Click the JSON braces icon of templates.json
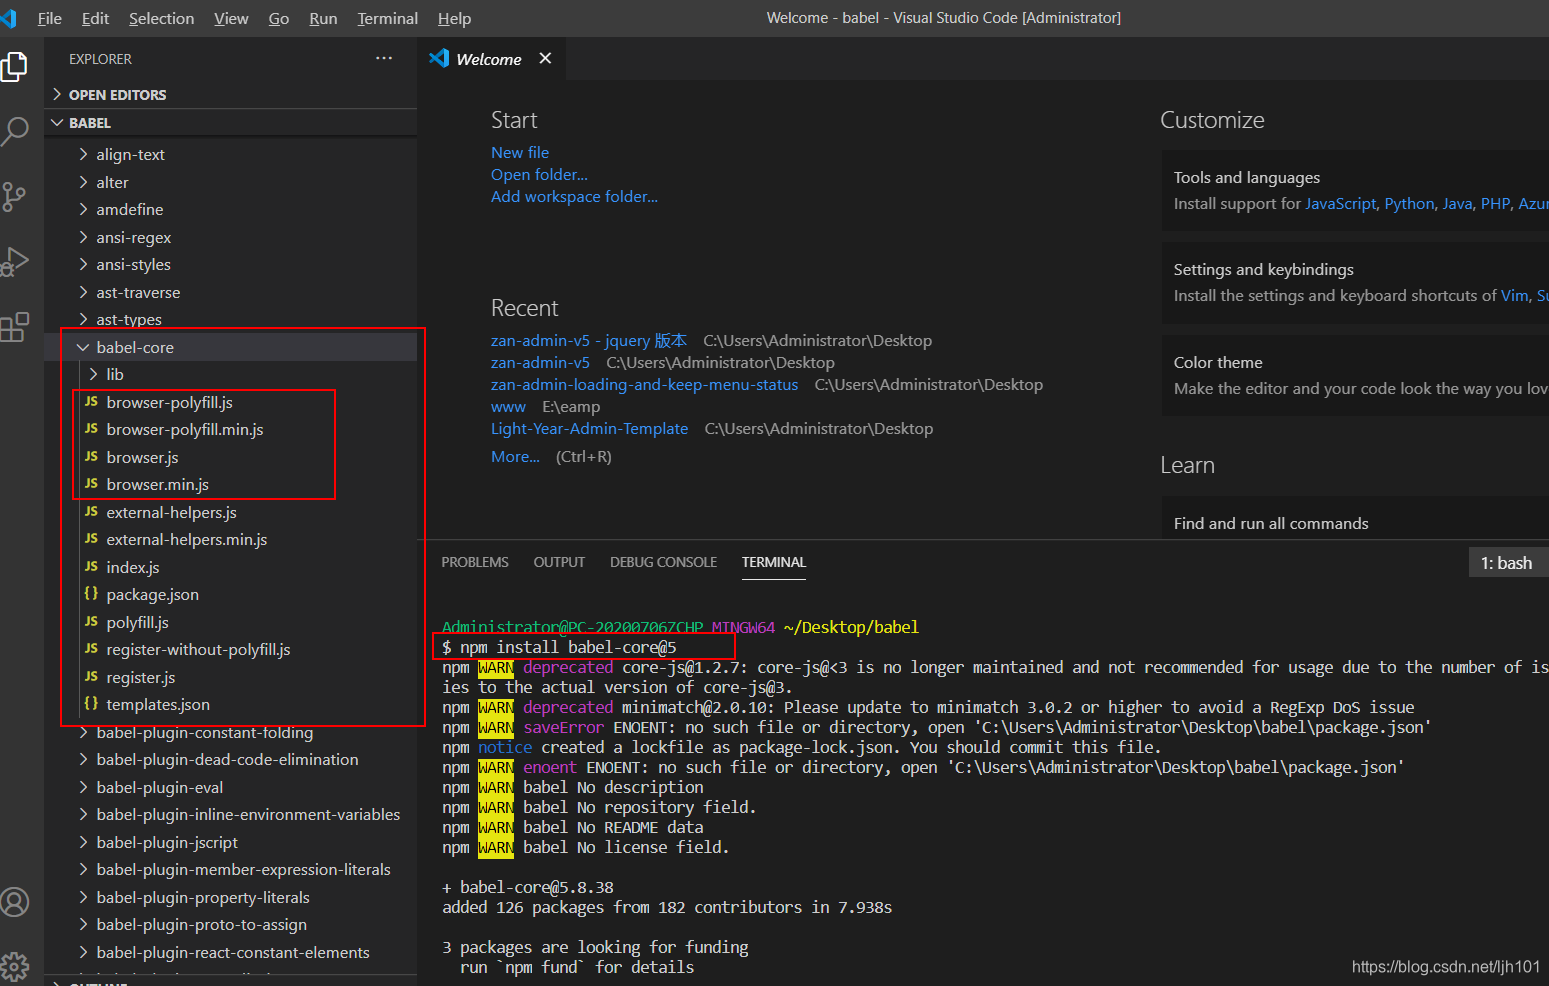The image size is (1549, 986). tap(91, 704)
